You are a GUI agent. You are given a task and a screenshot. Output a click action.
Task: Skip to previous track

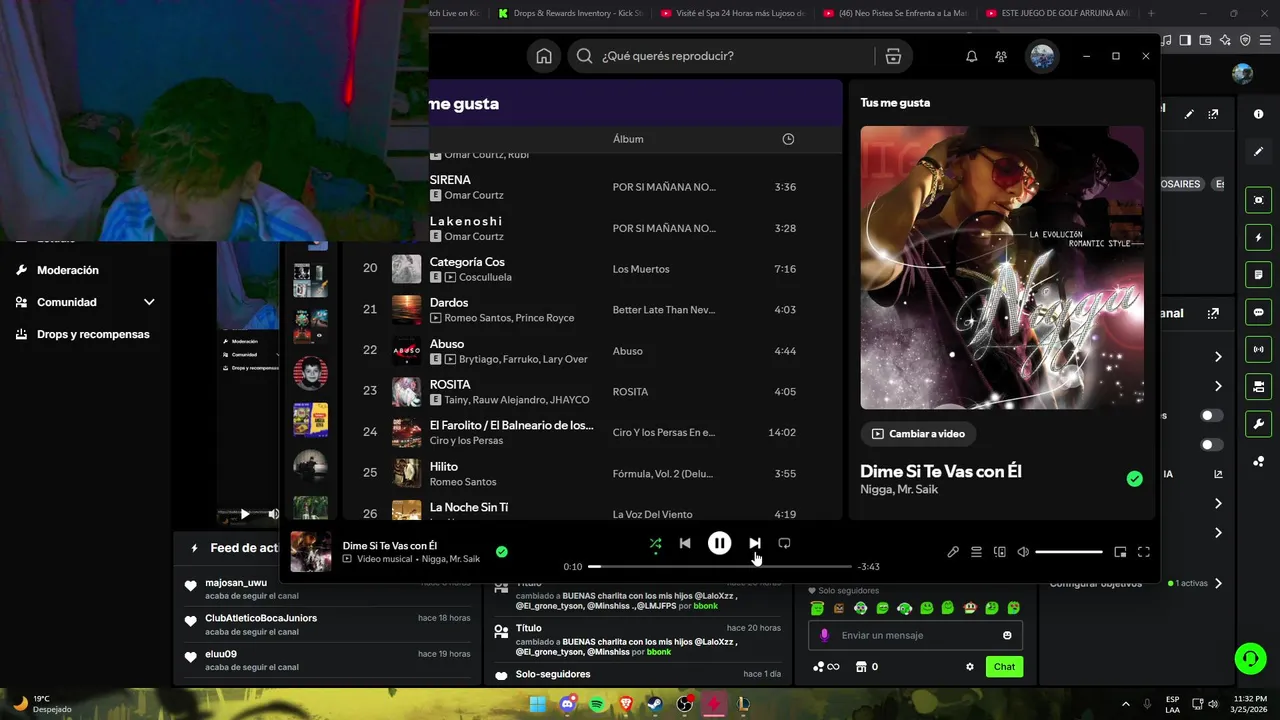coord(685,543)
